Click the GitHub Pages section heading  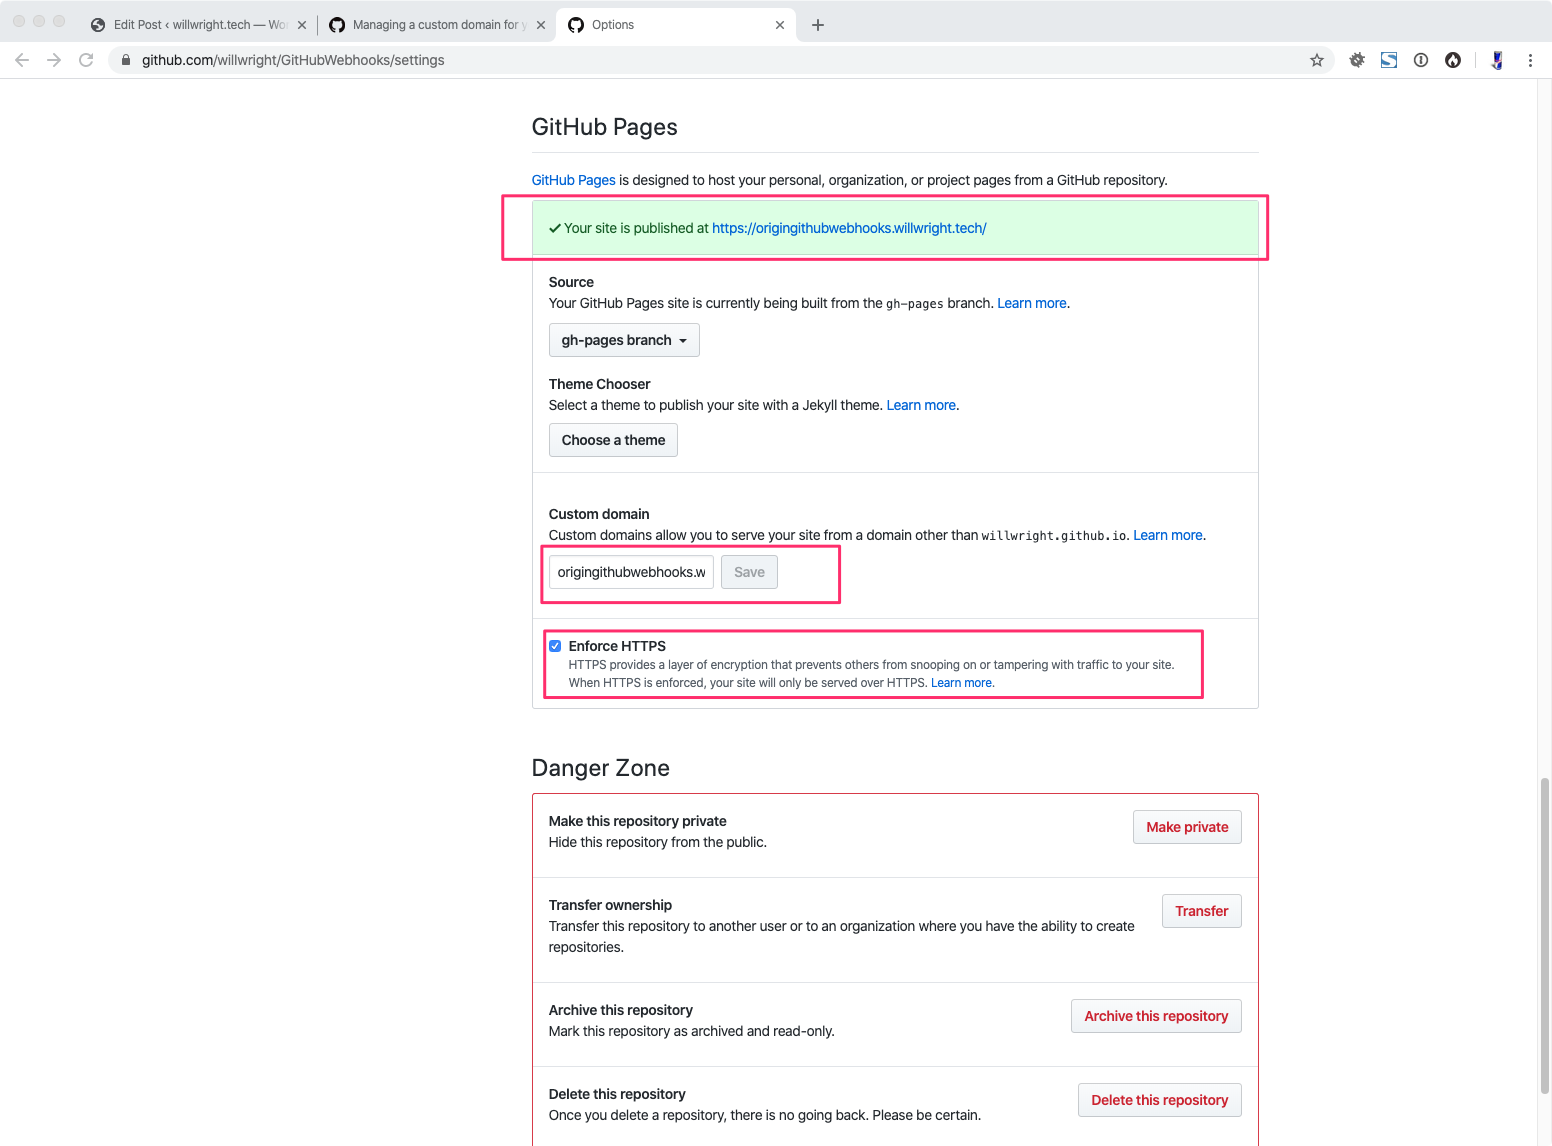(x=605, y=127)
